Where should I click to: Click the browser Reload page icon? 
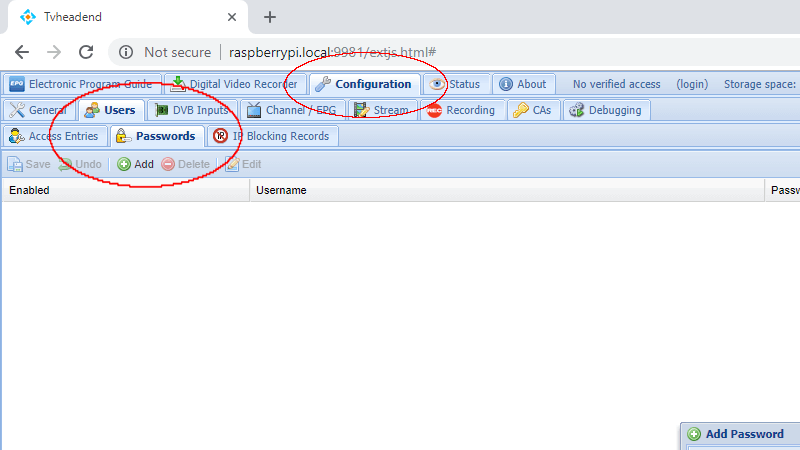point(86,52)
